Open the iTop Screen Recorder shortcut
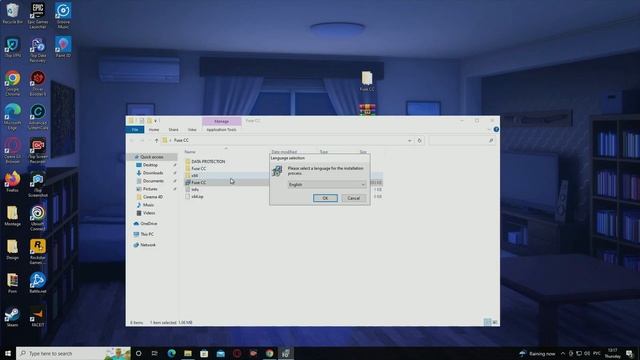This screenshot has height=360, width=640. point(38,151)
